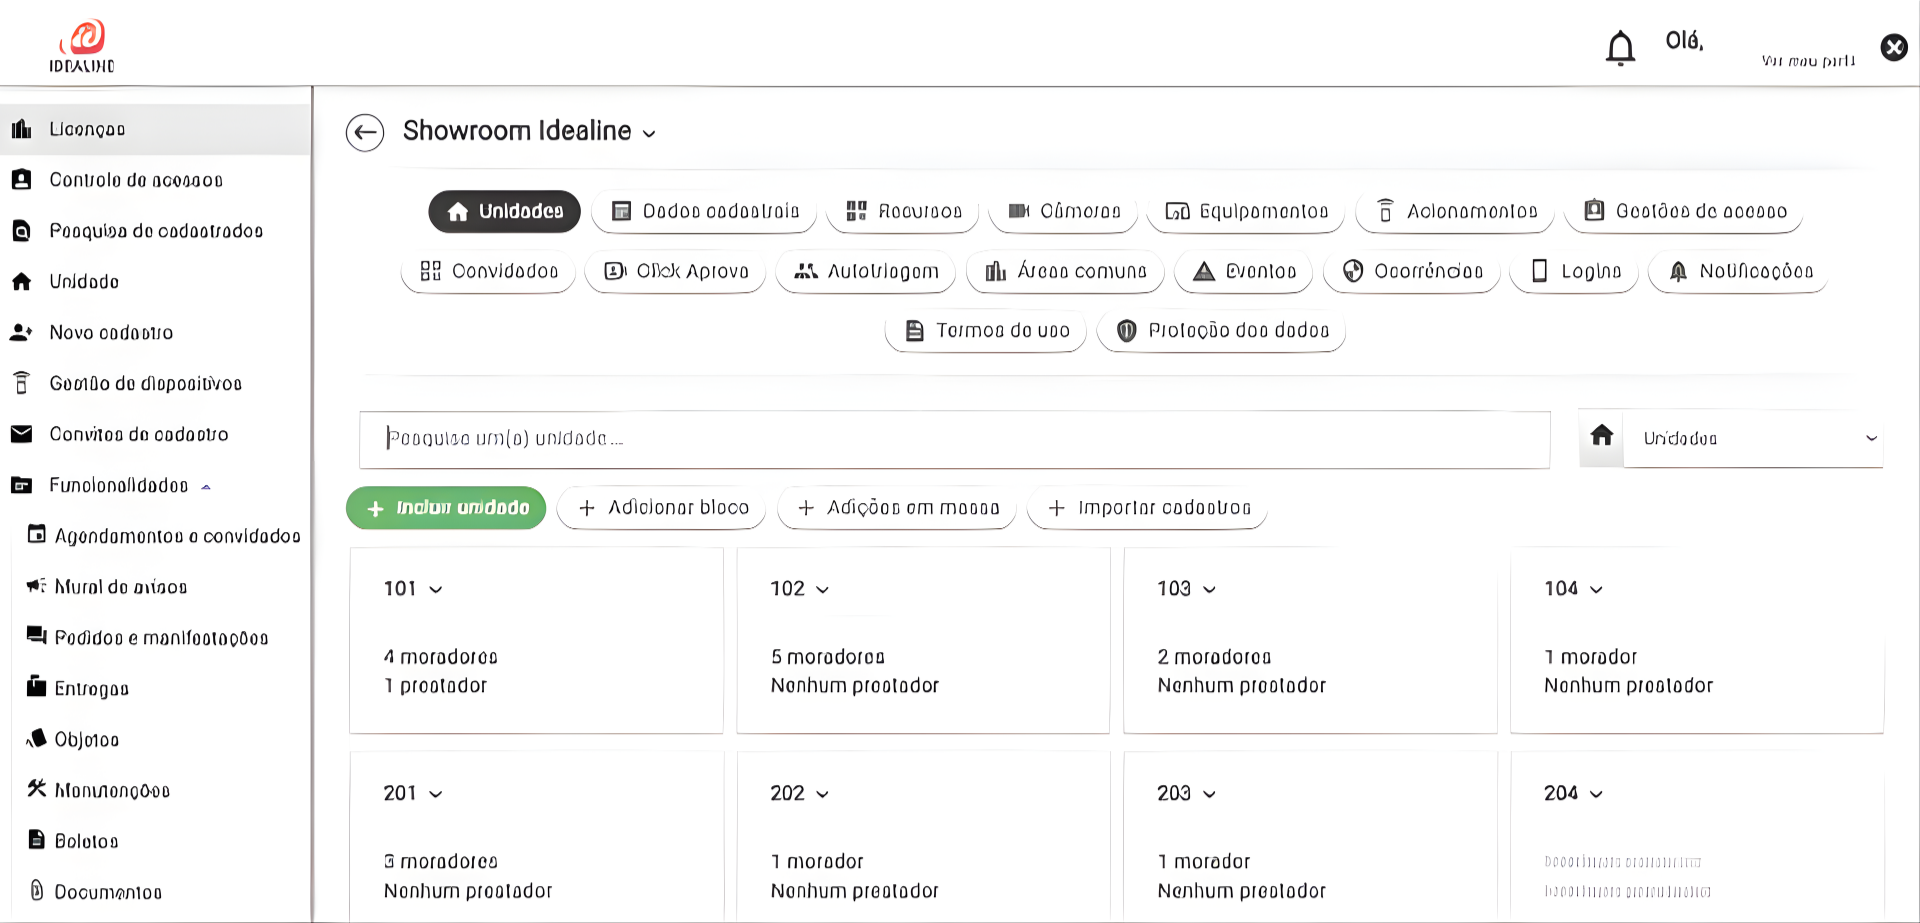This screenshot has width=1920, height=923.
Task: Select the Câmeras tab icon
Action: tap(1019, 211)
